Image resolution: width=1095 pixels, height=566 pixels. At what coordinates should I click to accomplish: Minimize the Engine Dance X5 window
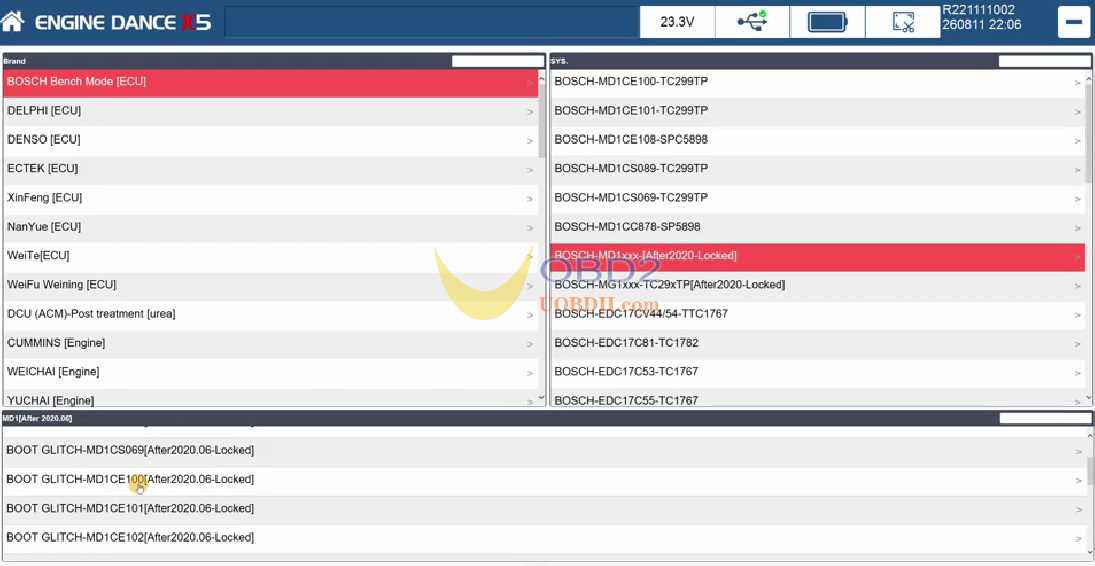click(1073, 22)
